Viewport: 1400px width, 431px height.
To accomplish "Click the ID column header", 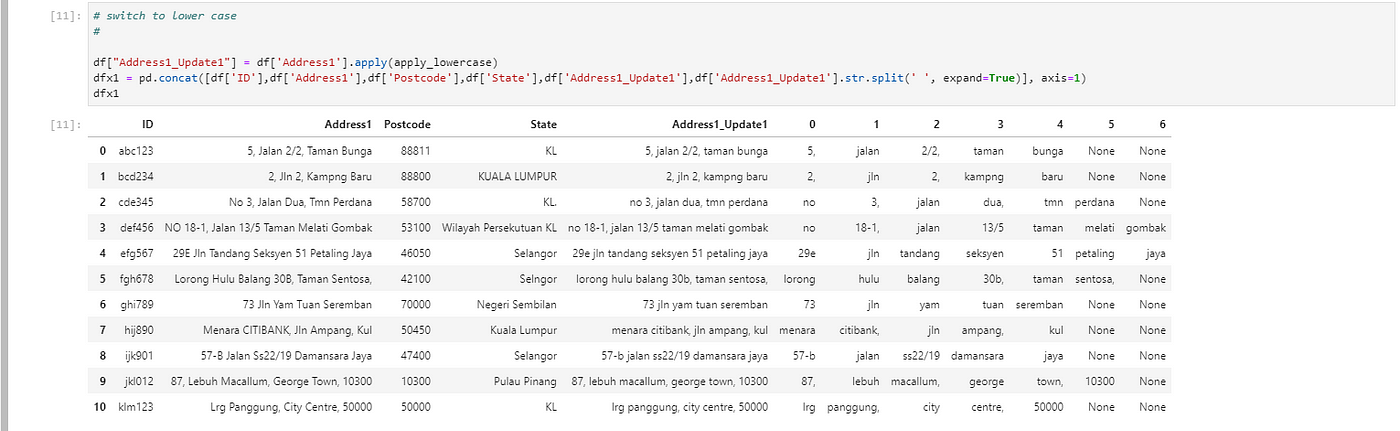I will pos(147,125).
